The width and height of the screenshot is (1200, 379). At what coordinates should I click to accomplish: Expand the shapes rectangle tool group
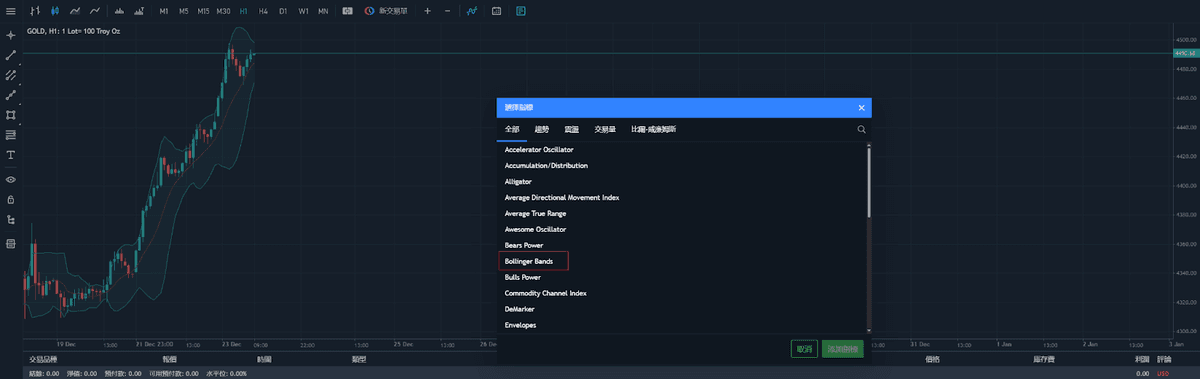tap(11, 115)
